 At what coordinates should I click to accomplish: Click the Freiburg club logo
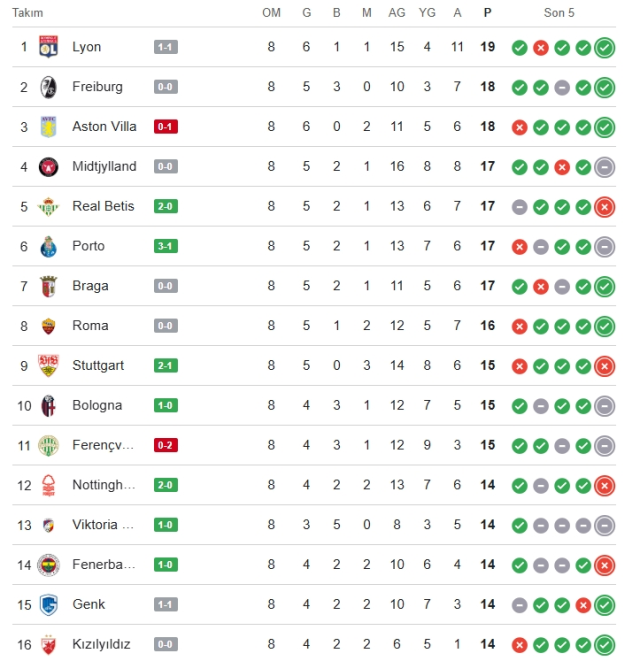(x=48, y=87)
